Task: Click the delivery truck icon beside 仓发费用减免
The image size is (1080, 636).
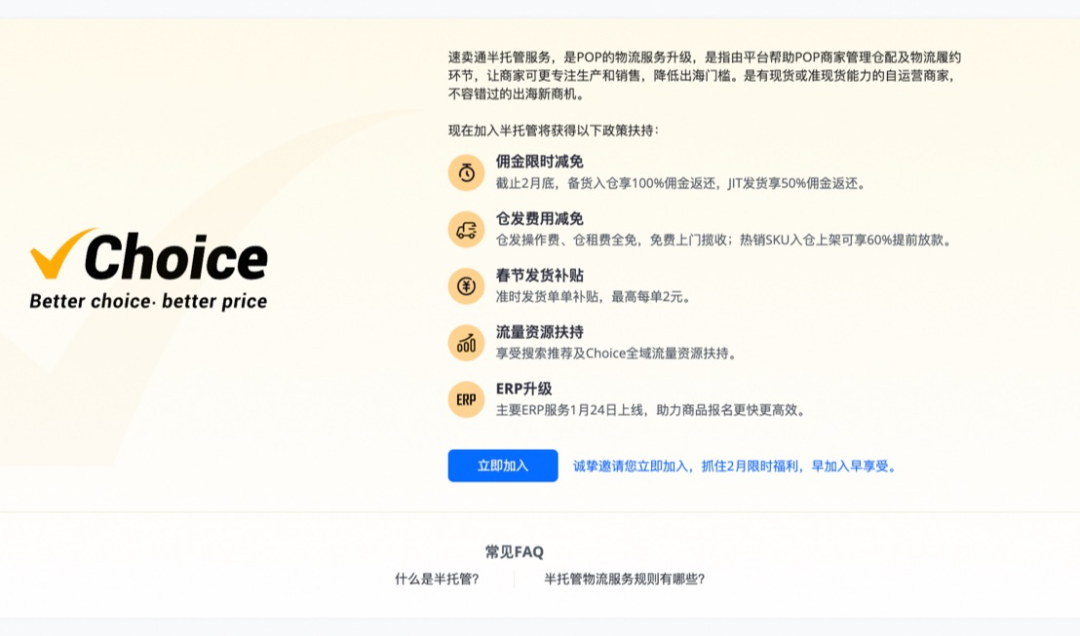Action: [465, 228]
